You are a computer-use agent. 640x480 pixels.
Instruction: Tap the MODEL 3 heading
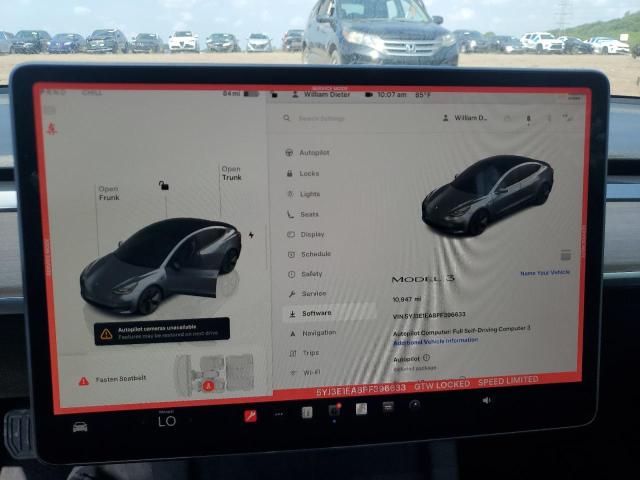423,279
